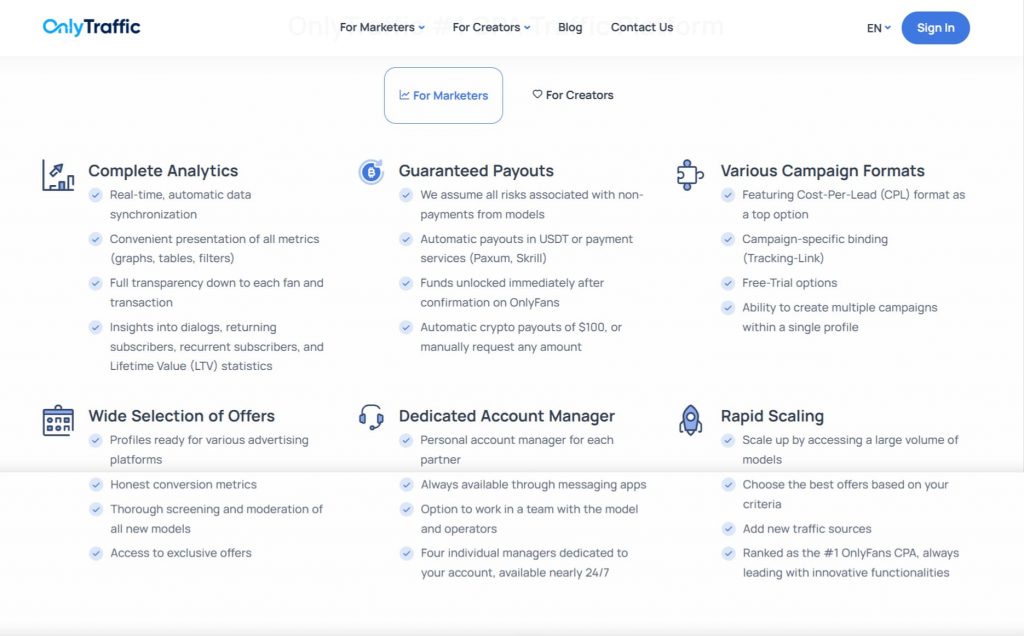Click the Dedicated Account Manager headset icon
The width and height of the screenshot is (1024, 636).
[x=371, y=417]
